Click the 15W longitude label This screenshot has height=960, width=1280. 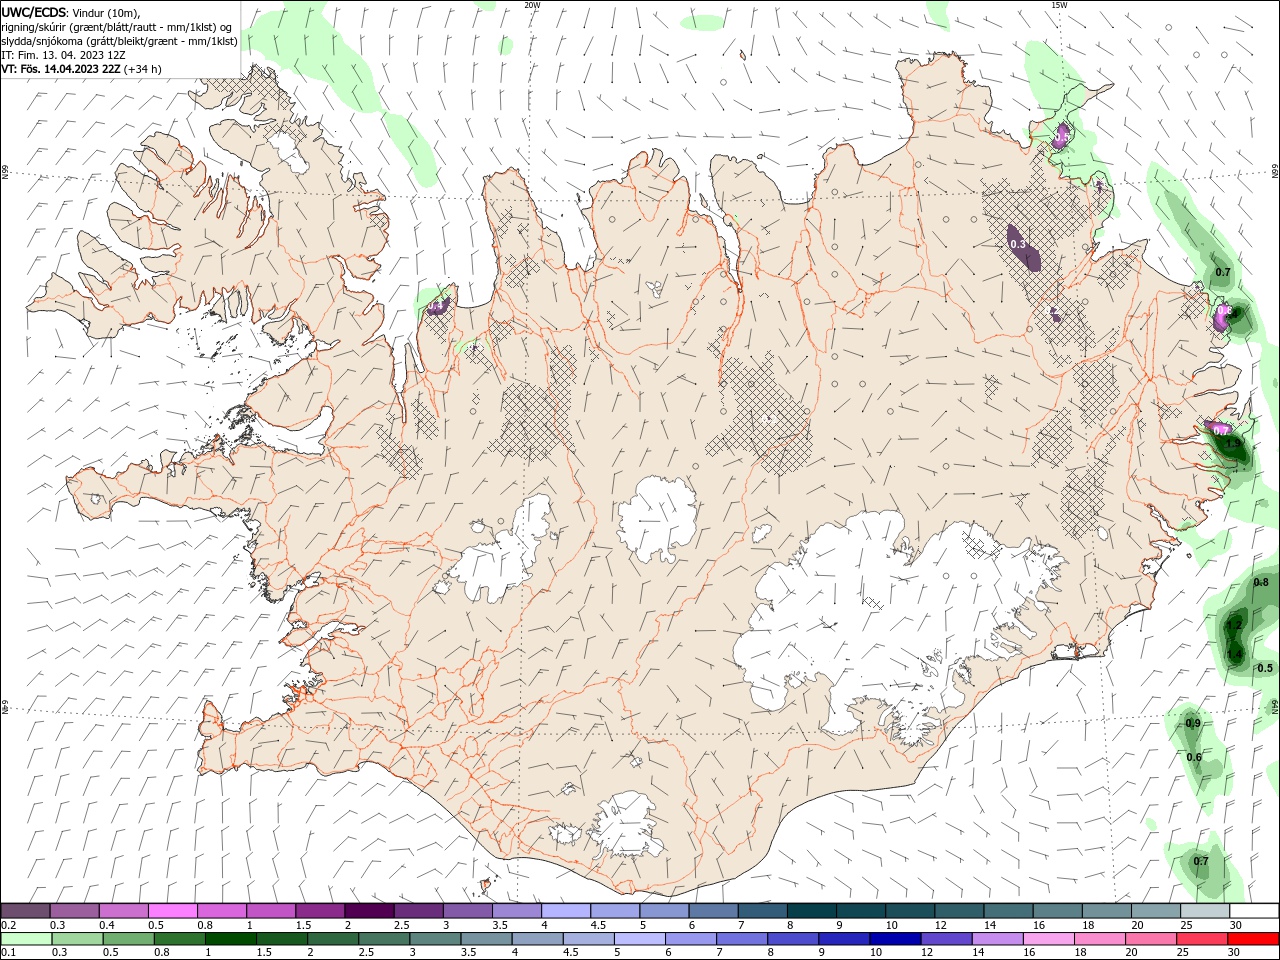tap(1059, 5)
